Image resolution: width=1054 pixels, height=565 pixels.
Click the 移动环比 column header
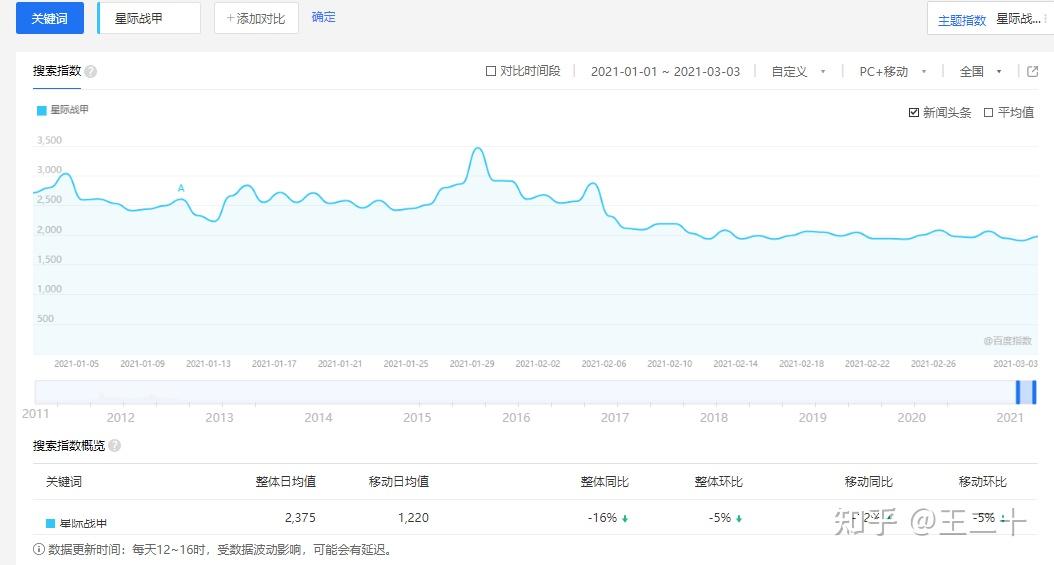coord(983,482)
